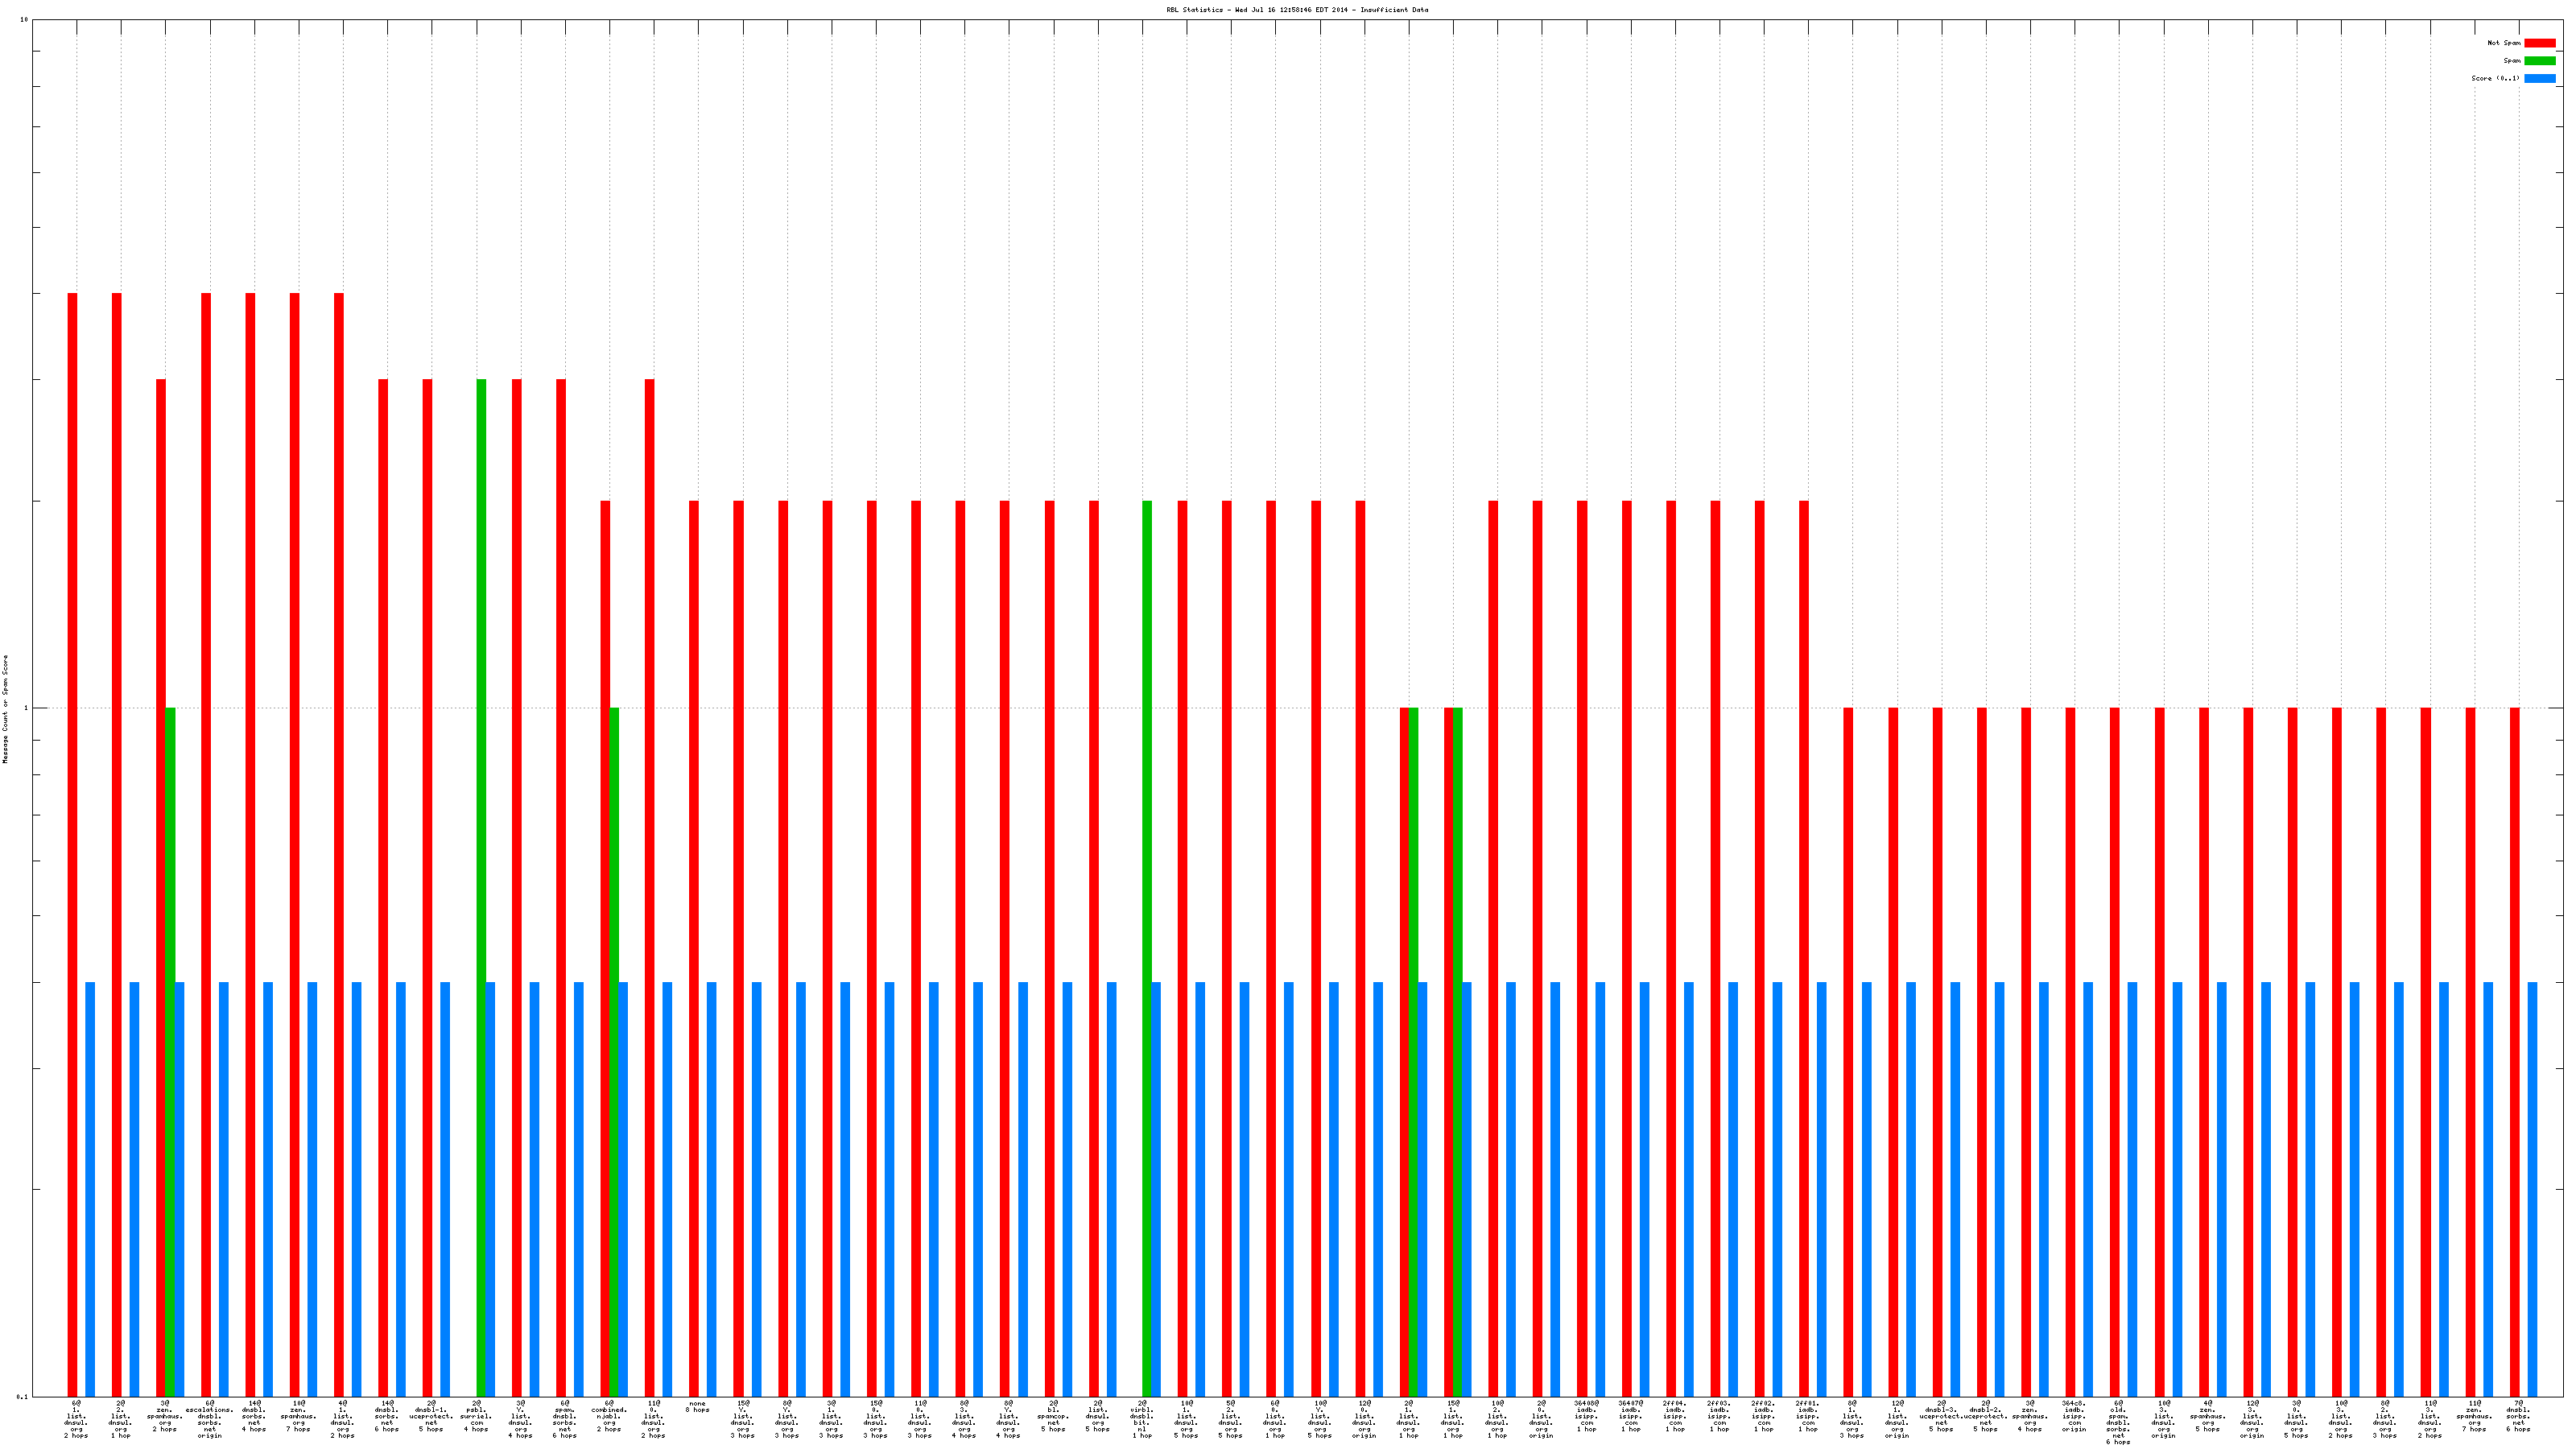This screenshot has width=2576, height=1449.
Task: Click the 364c8.iadb.isipp.com axis label
Action: [x=2074, y=1416]
